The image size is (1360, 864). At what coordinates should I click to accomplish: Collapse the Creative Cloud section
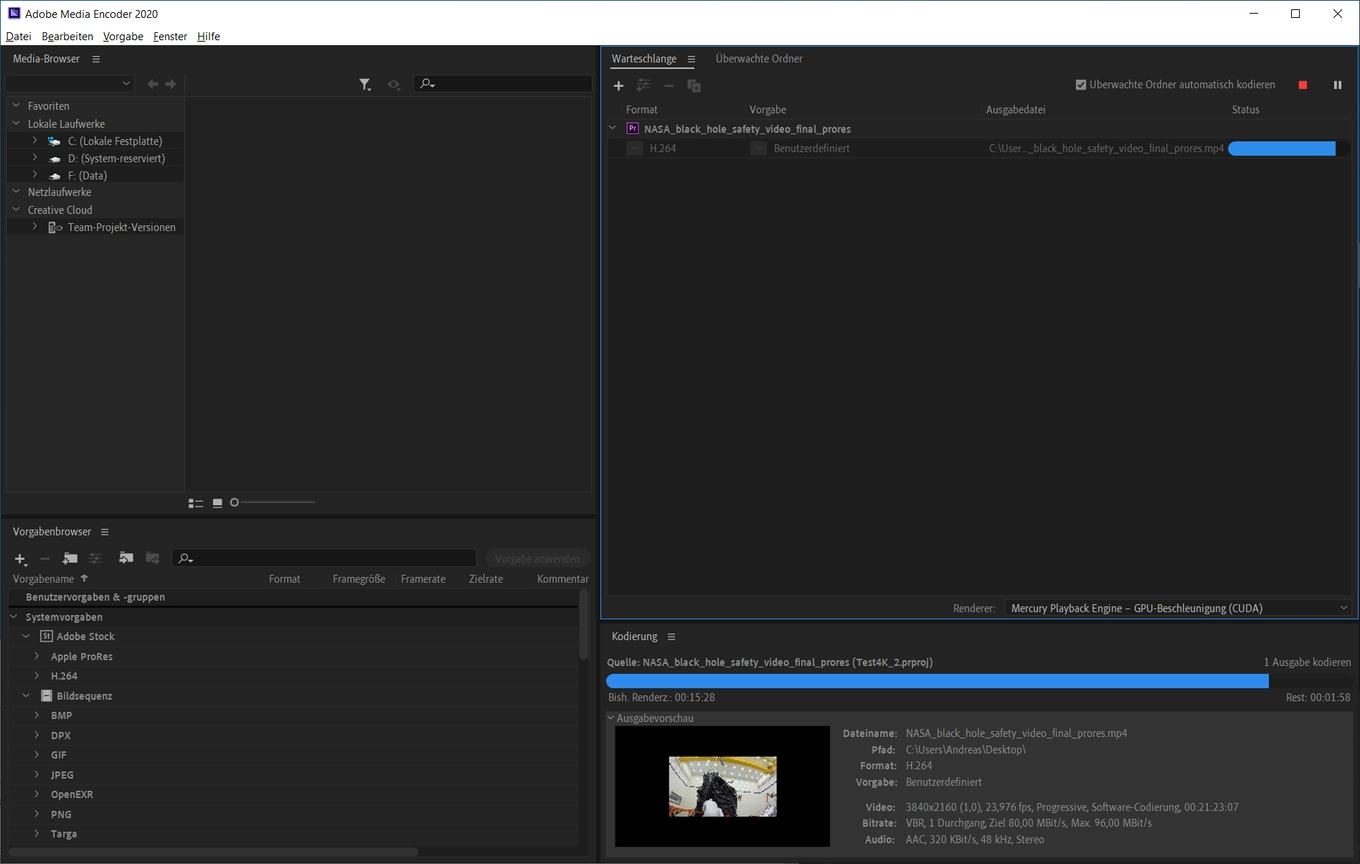tap(16, 209)
